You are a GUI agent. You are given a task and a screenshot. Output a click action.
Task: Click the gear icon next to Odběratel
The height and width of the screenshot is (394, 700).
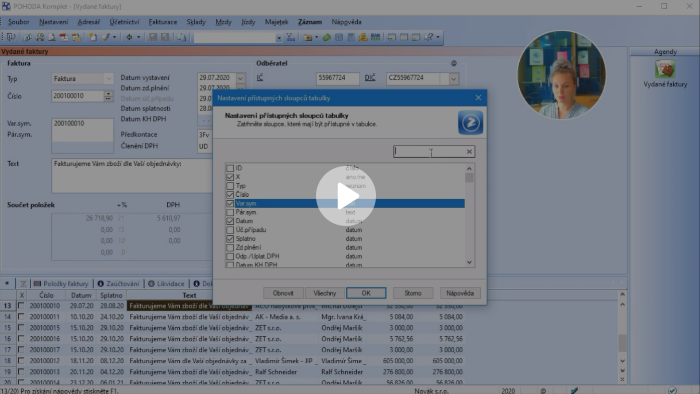[454, 63]
